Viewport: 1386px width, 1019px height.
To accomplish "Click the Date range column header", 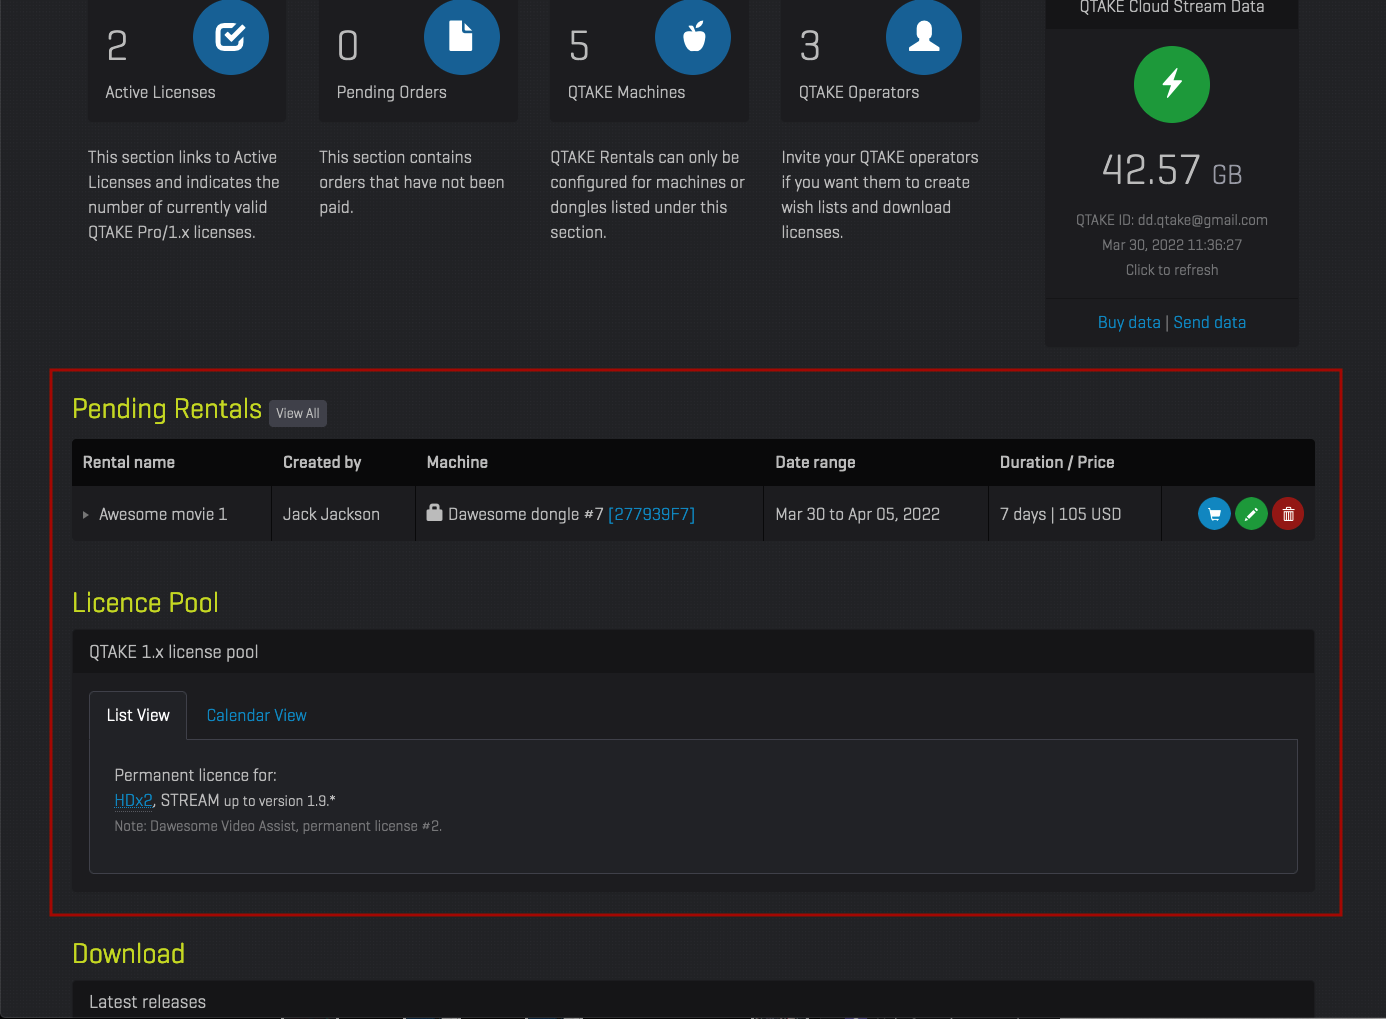I will 815,462.
